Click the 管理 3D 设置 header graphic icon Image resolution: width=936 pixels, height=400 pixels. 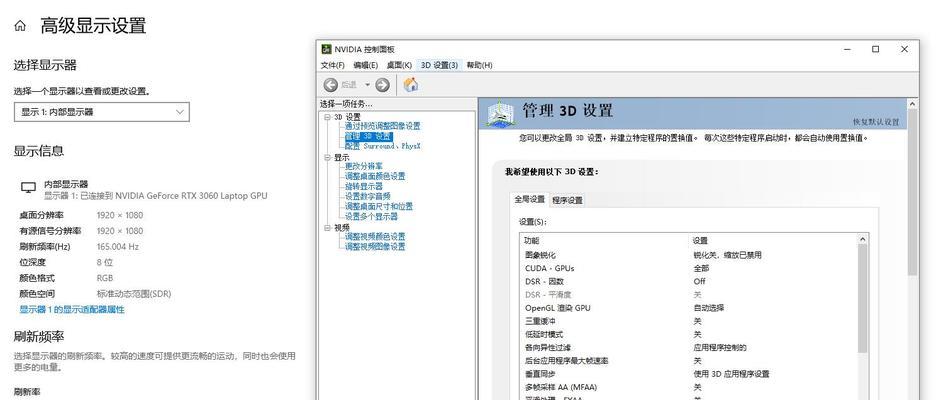500,113
